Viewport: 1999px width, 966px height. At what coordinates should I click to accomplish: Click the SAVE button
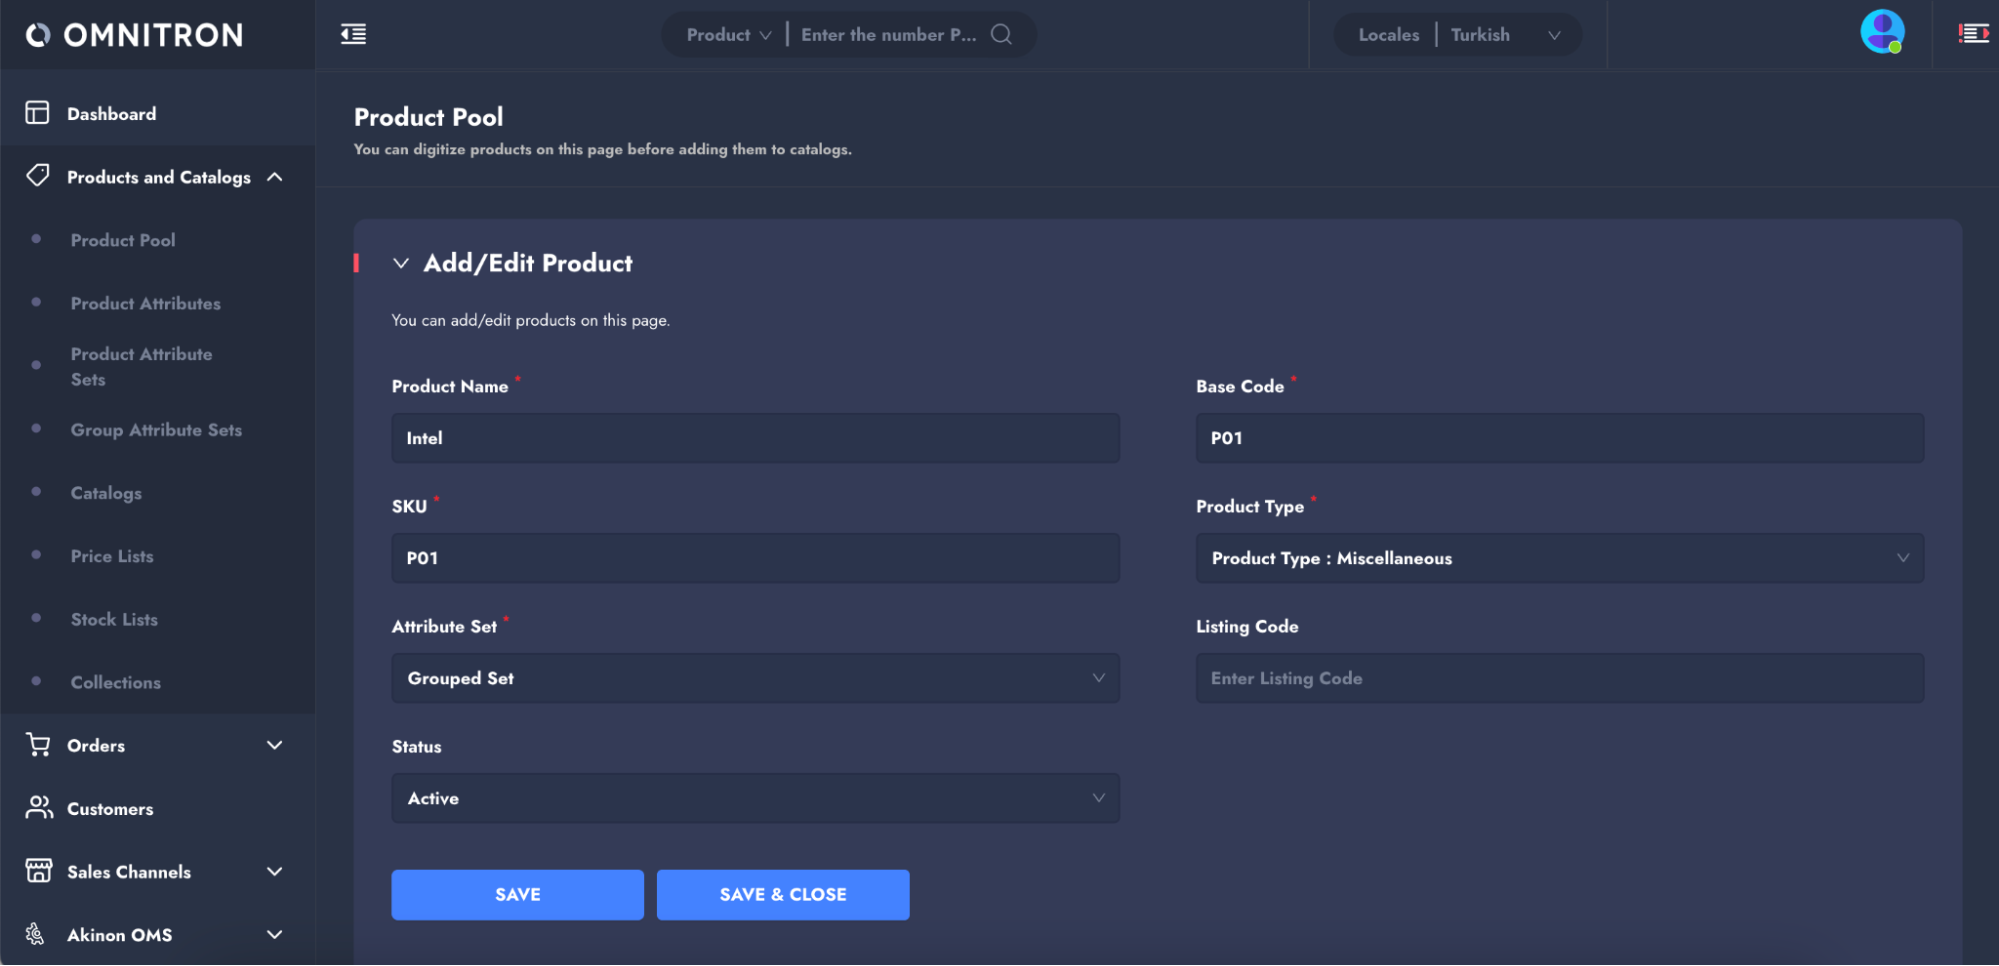(517, 894)
